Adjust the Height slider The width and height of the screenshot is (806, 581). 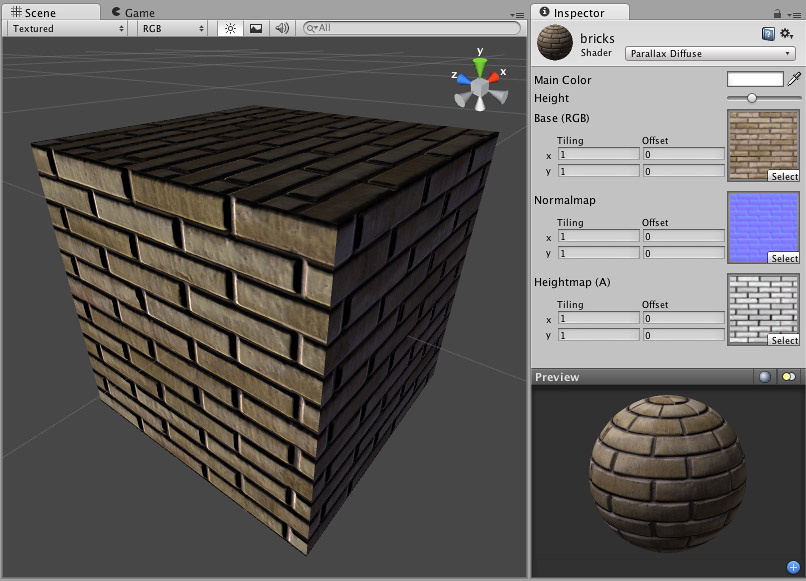click(752, 98)
